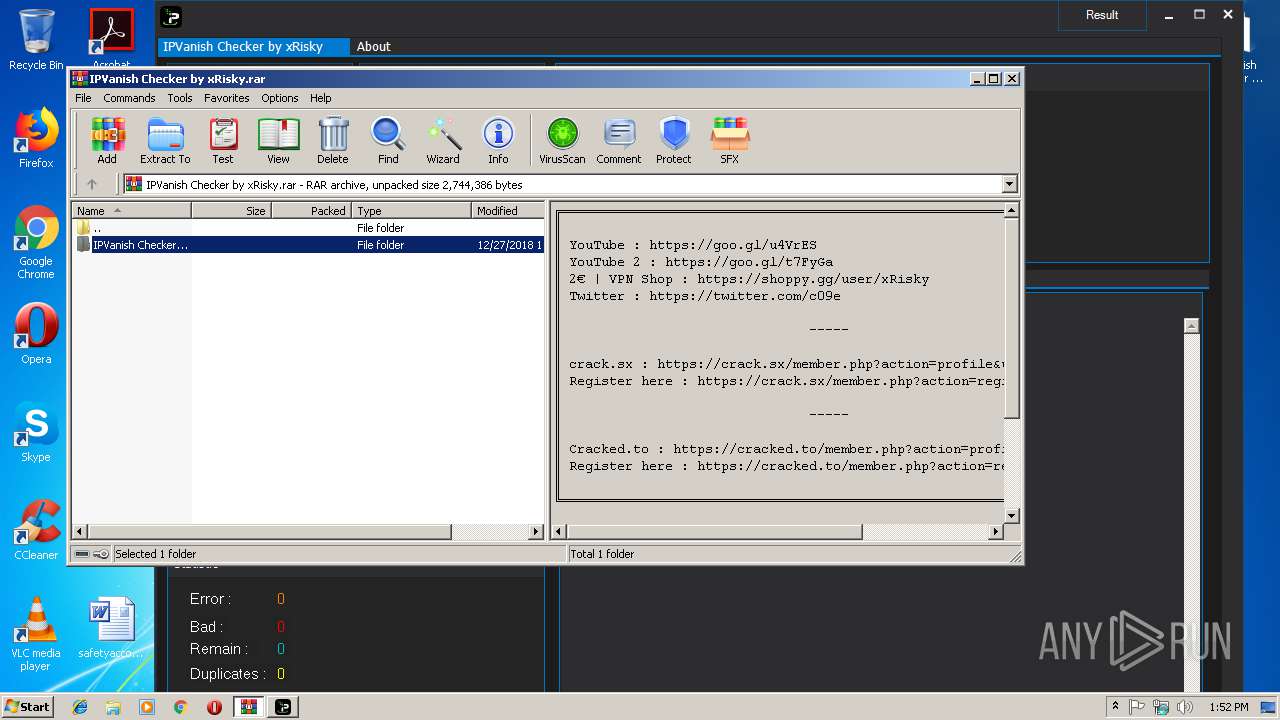This screenshot has height=720, width=1280.
Task: Click the Twitter URL line in comment
Action: click(x=705, y=296)
